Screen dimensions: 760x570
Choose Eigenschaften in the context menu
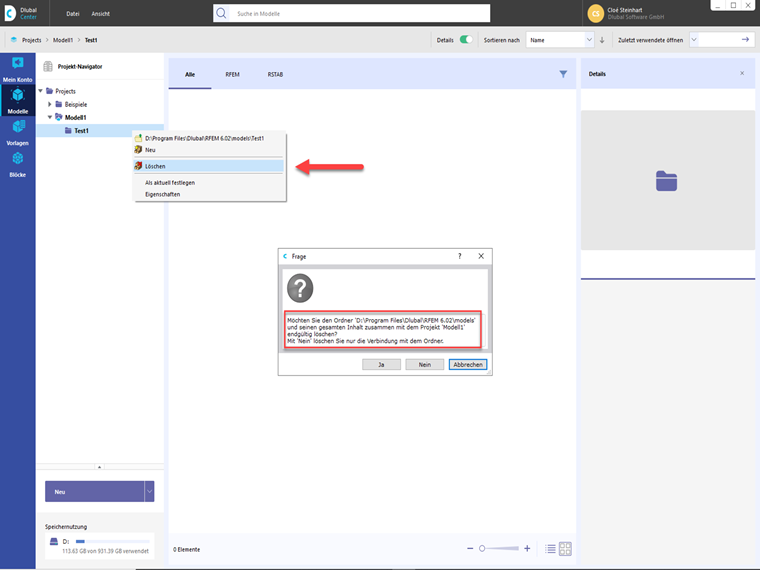(209, 194)
